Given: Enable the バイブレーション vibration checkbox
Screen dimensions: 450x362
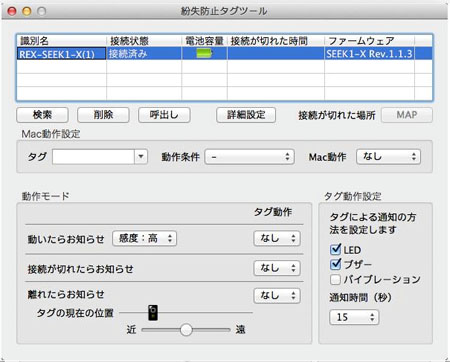Looking at the screenshot, I should click(335, 279).
